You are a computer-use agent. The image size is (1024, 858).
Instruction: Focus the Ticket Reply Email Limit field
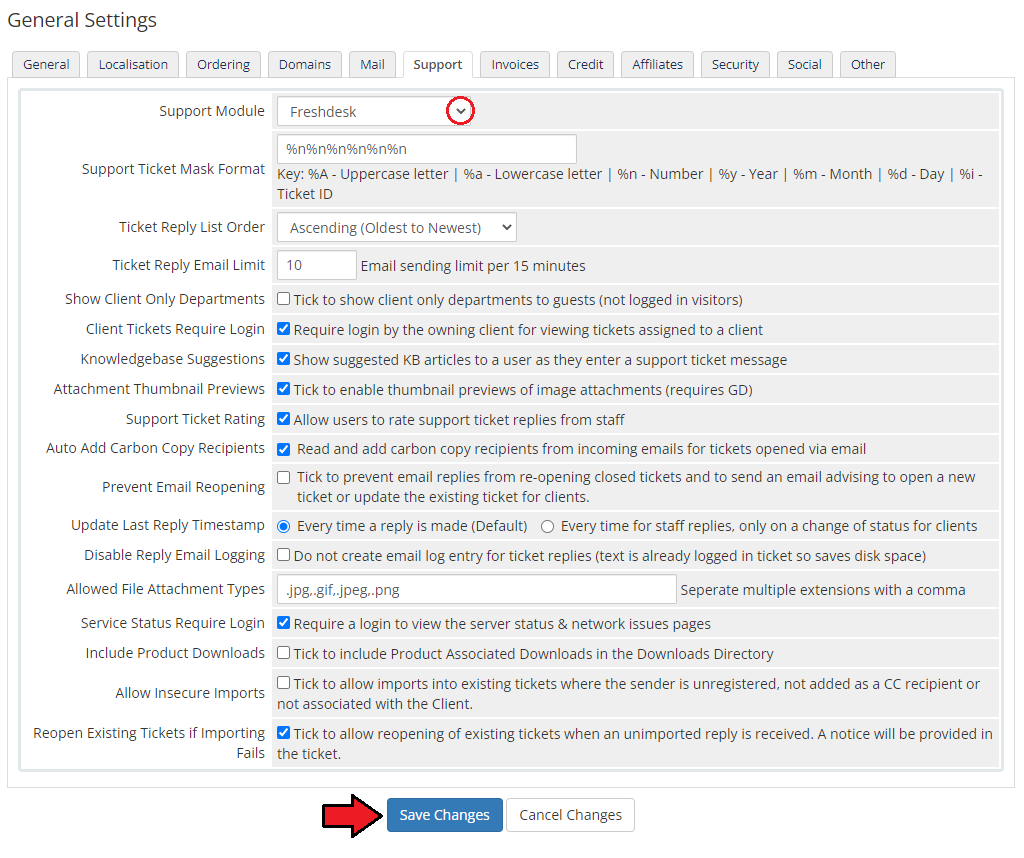click(316, 265)
